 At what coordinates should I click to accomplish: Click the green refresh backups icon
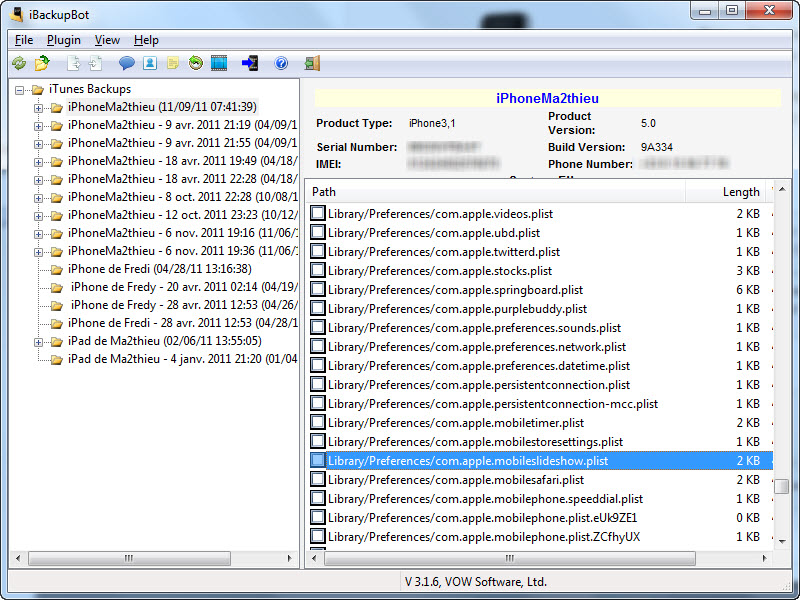[x=19, y=63]
